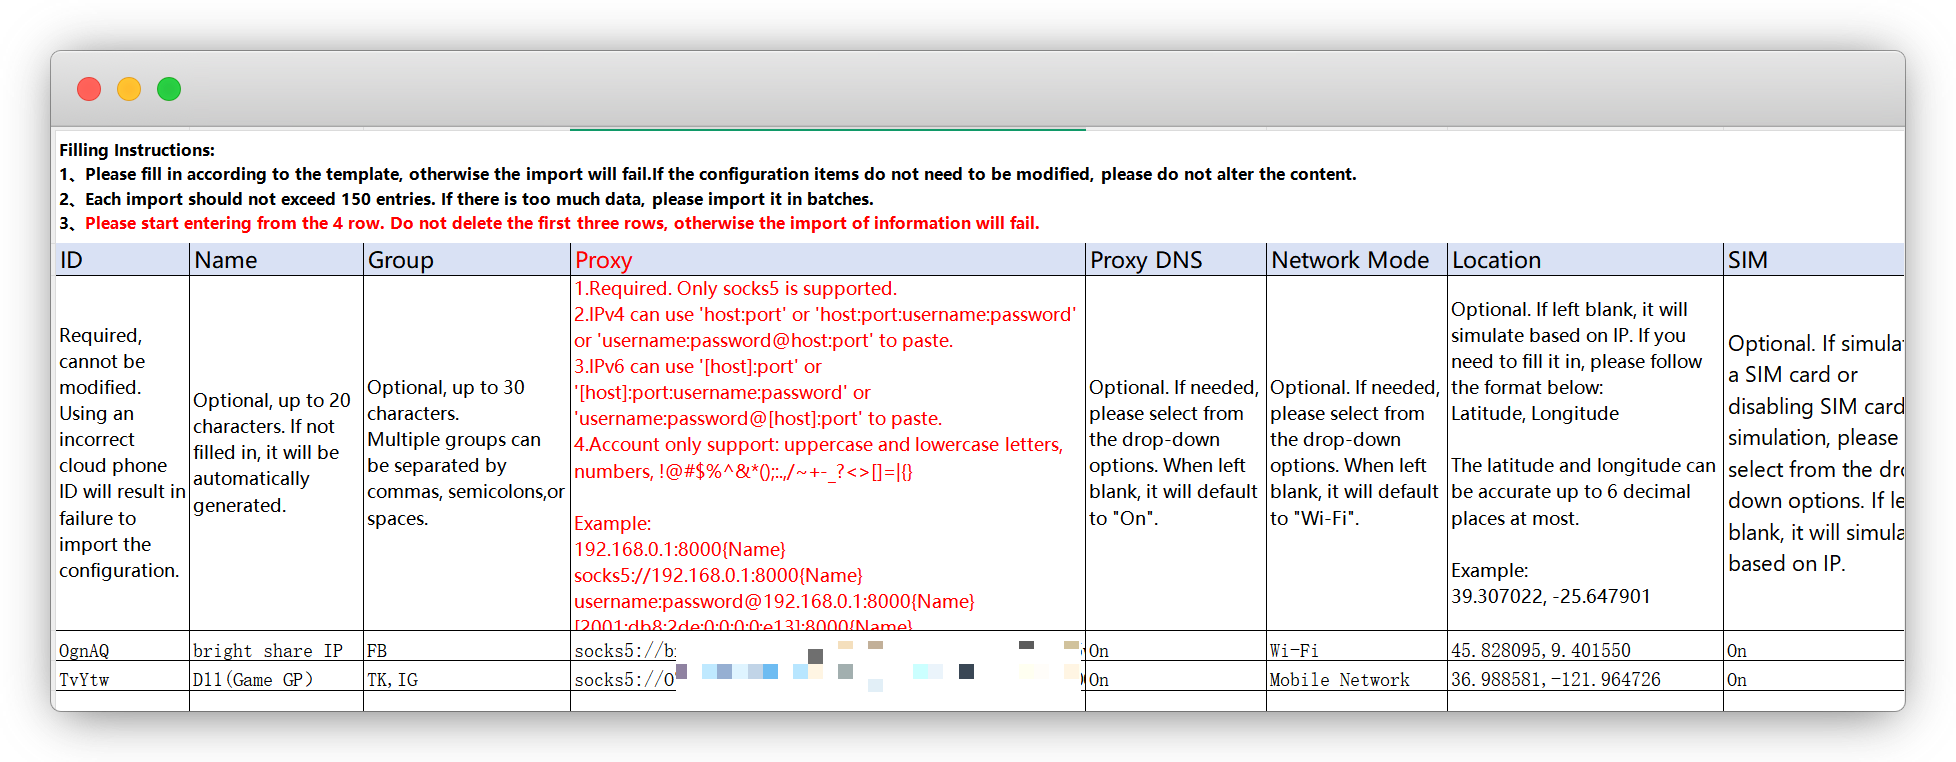Viewport: 1956px width, 762px height.
Task: Select the red Proxy instructions cell about socks5
Action: point(828,453)
